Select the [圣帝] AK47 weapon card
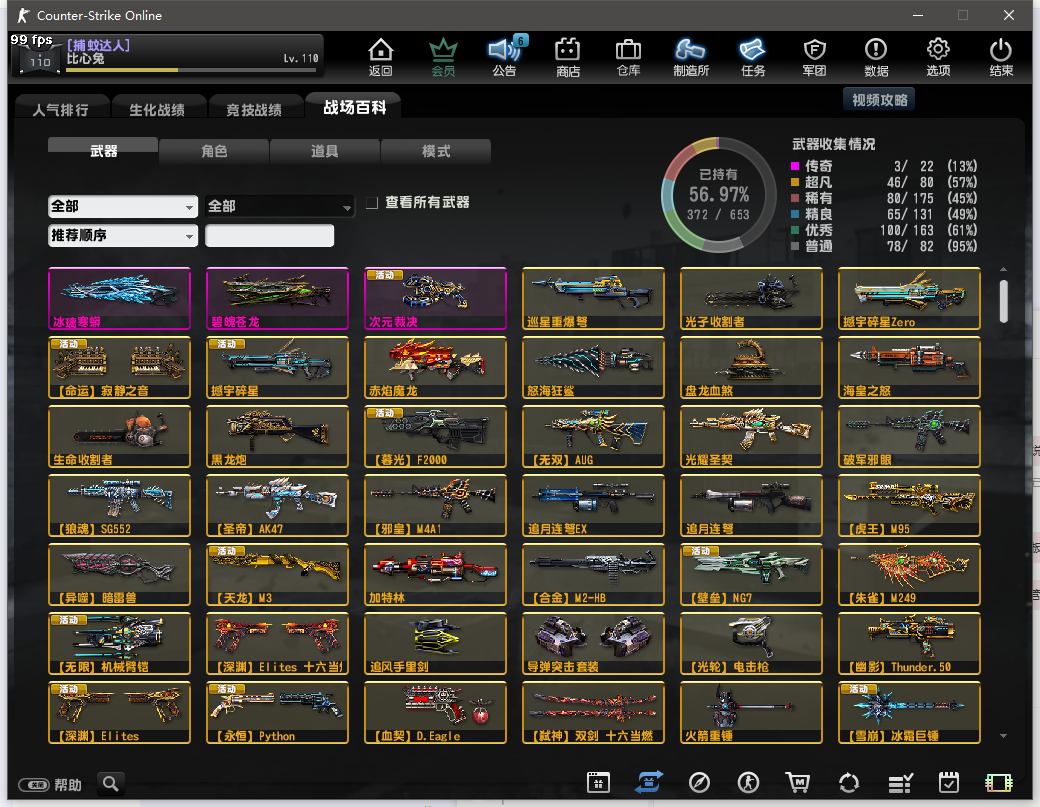This screenshot has height=807, width=1040. point(277,505)
